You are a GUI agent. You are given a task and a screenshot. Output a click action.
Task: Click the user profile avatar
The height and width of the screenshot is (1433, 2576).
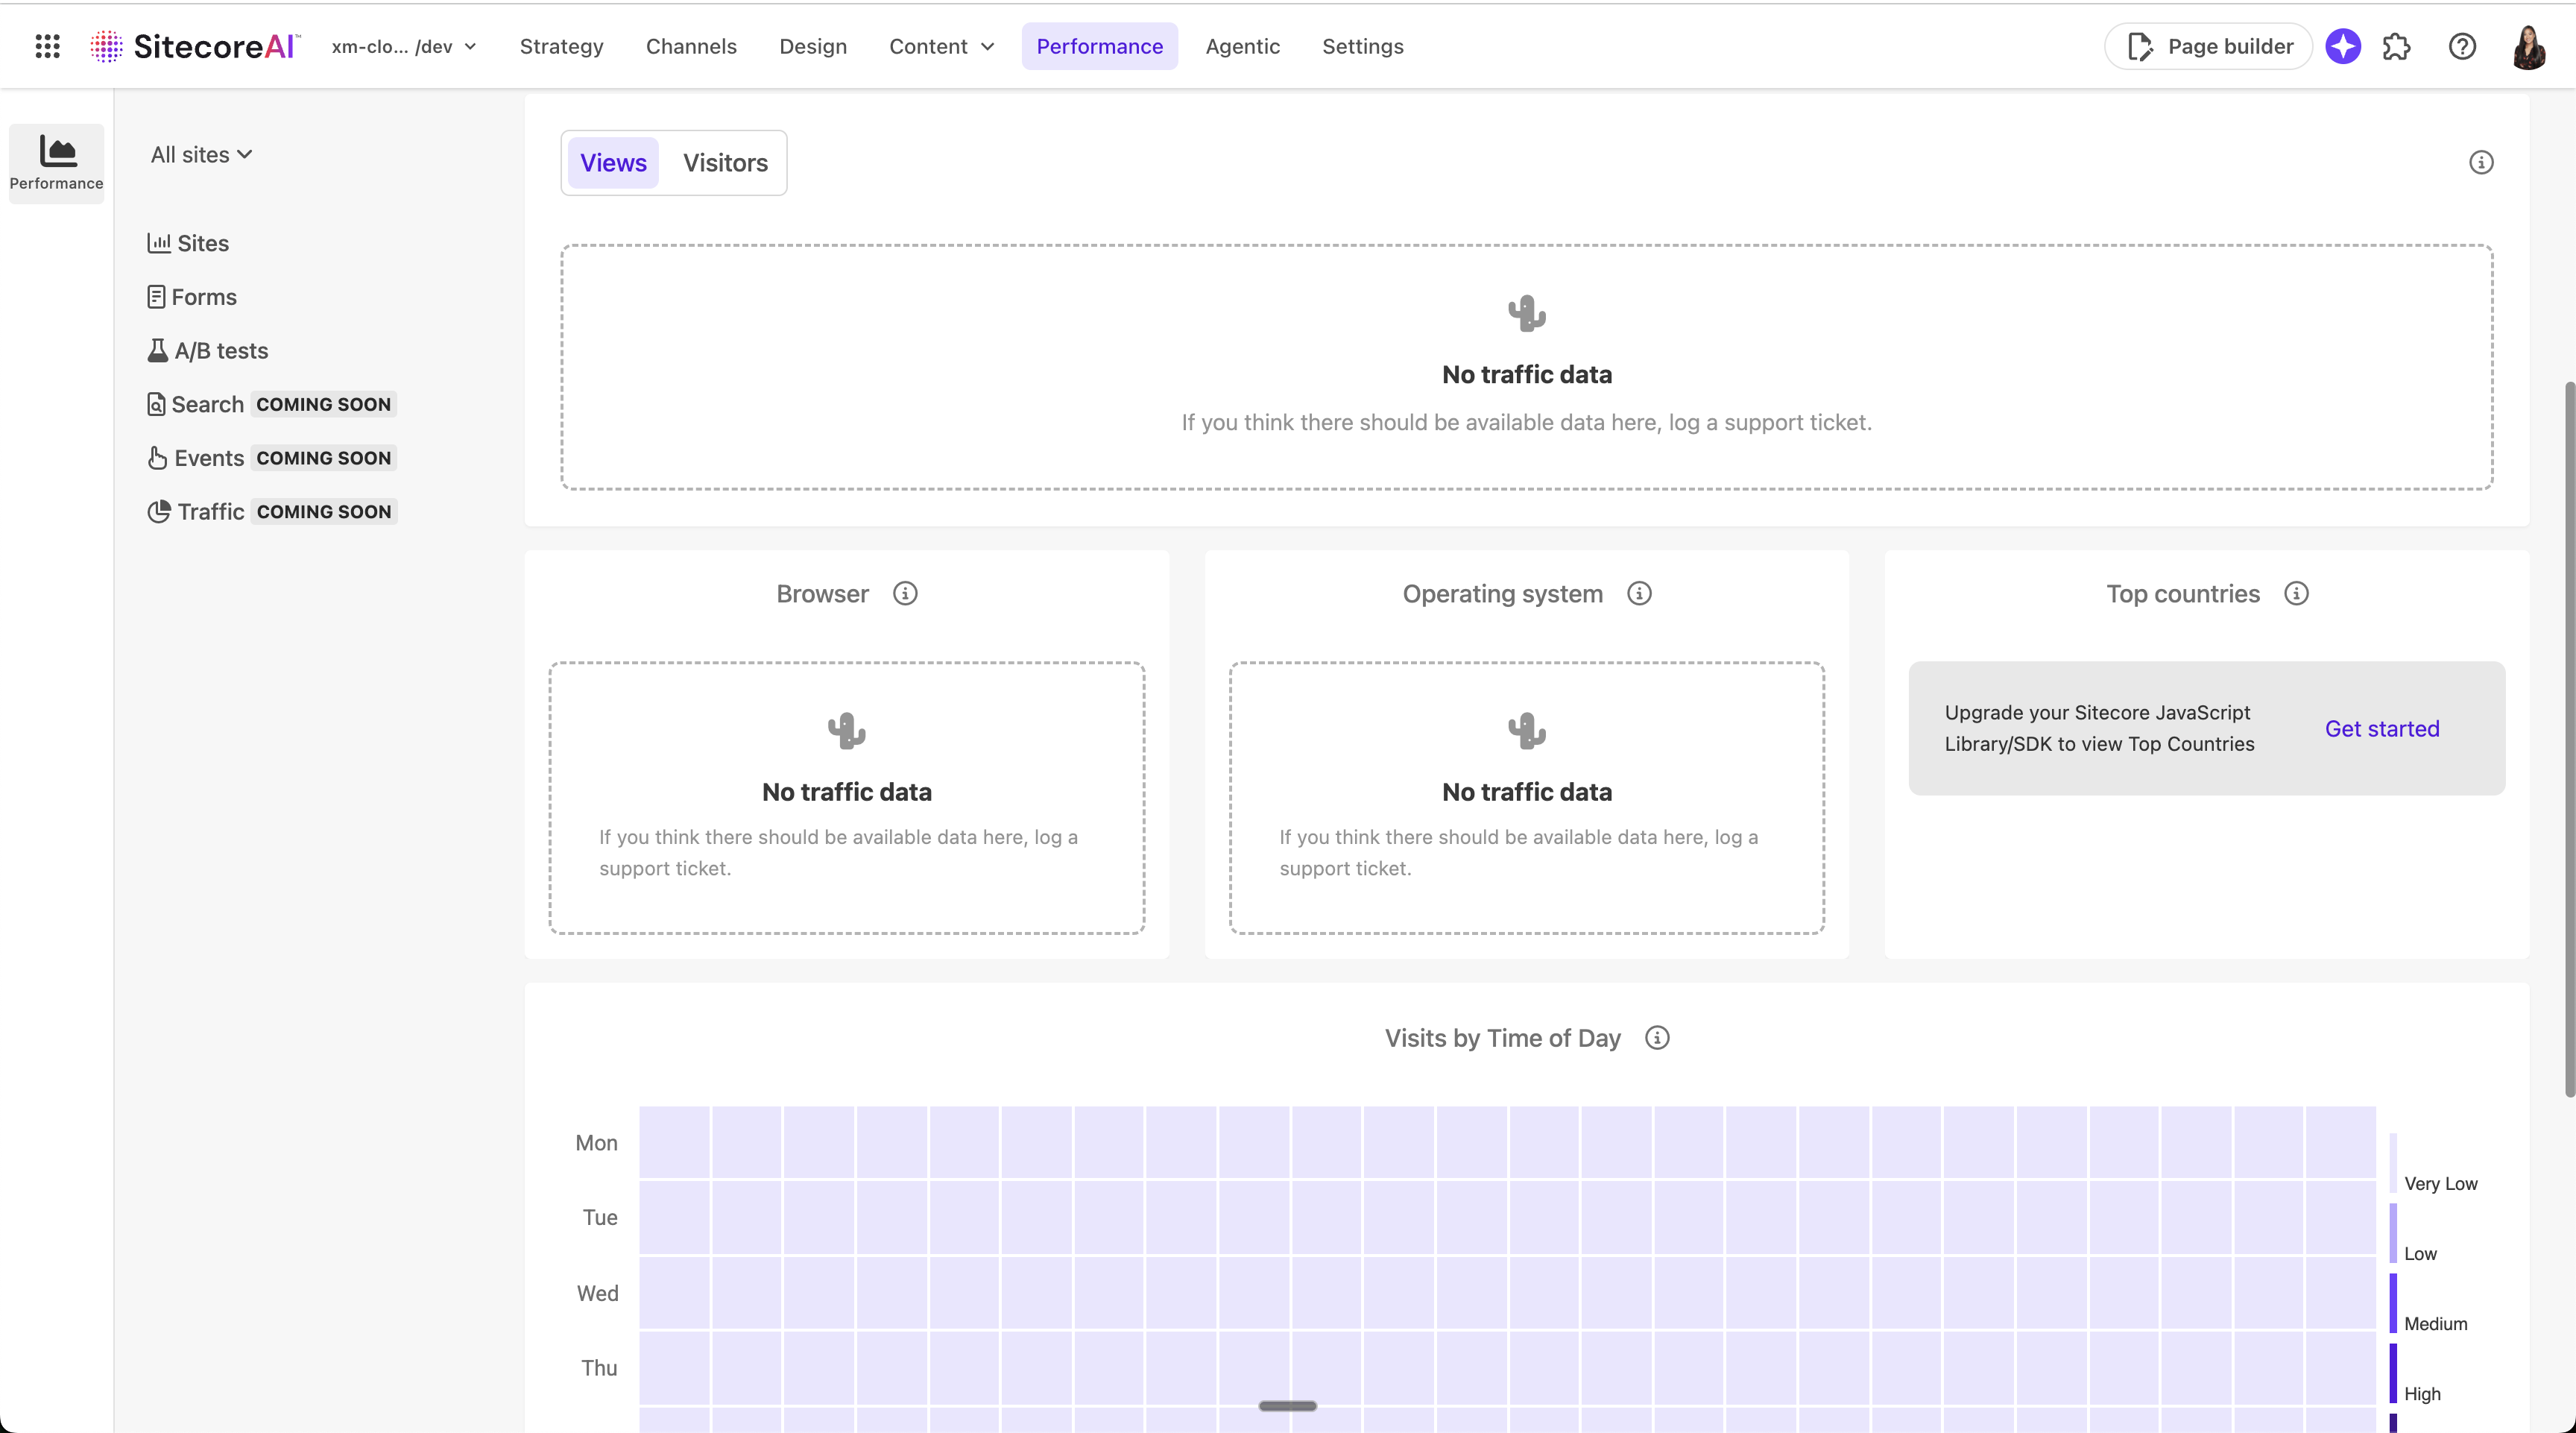pyautogui.click(x=2528, y=46)
